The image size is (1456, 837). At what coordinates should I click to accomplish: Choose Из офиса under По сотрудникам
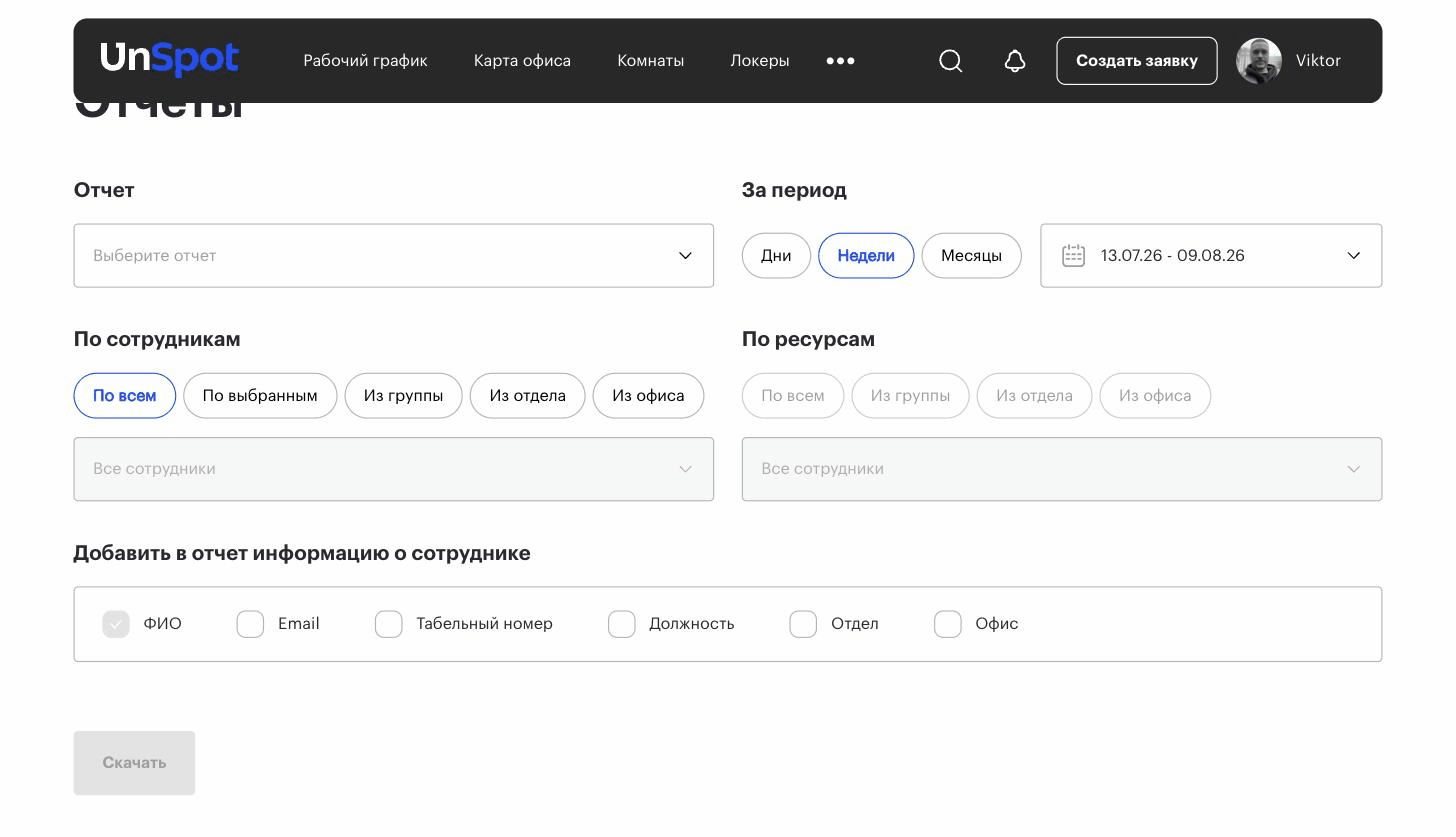click(648, 396)
